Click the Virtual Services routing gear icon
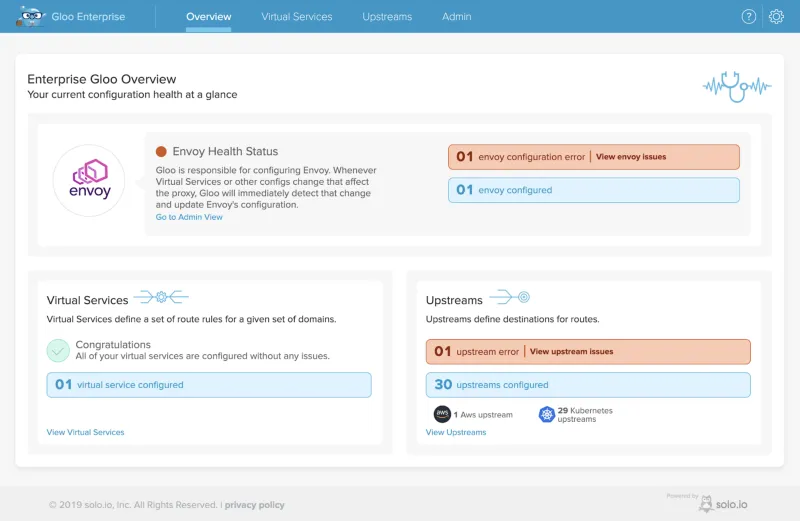The width and height of the screenshot is (800, 521). coord(161,296)
